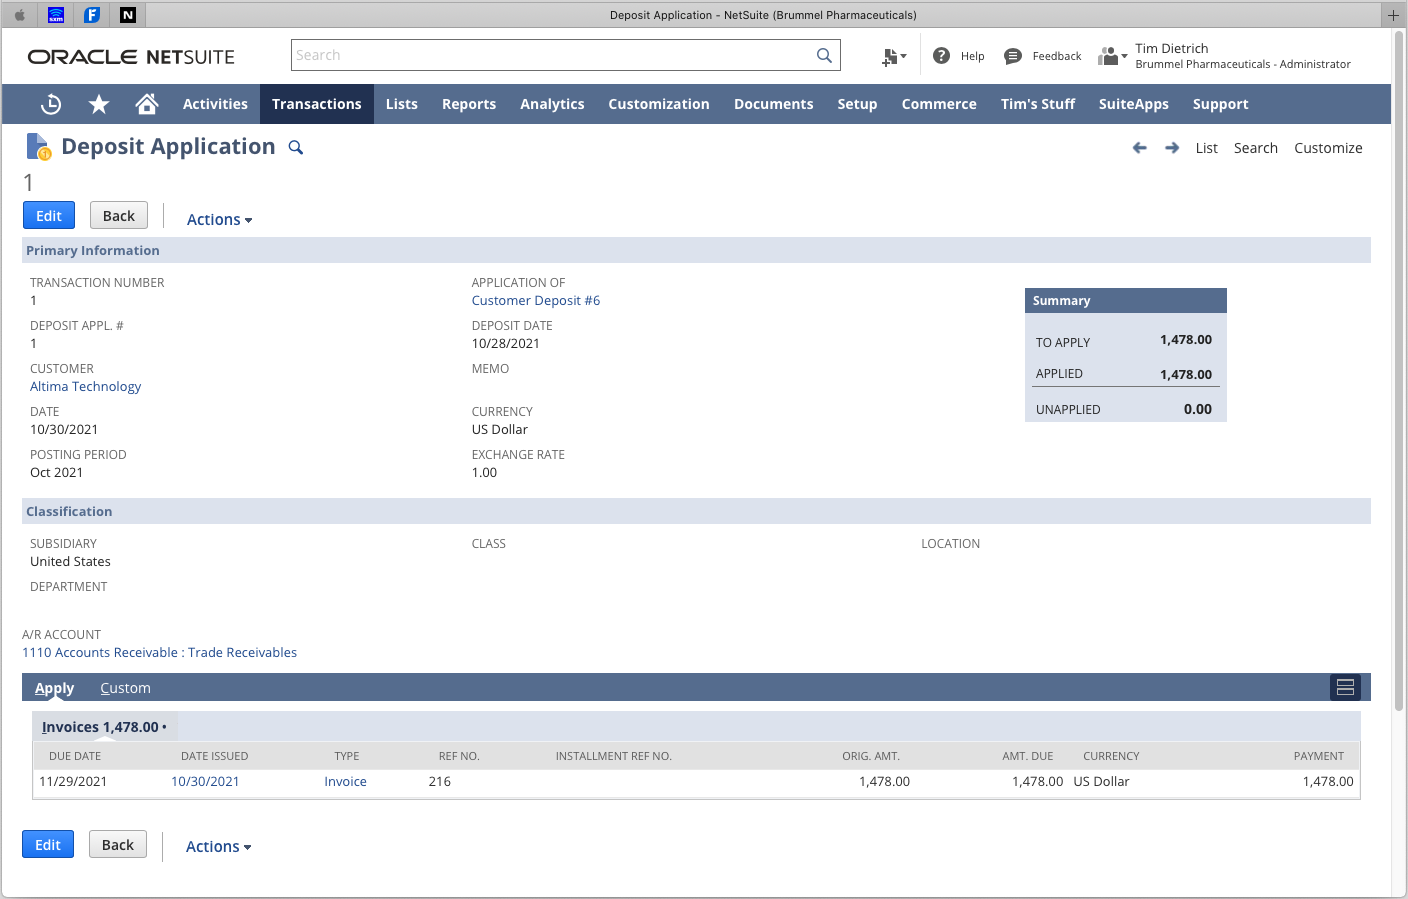Click the DUE DATE column header
The image size is (1408, 899).
tap(75, 756)
